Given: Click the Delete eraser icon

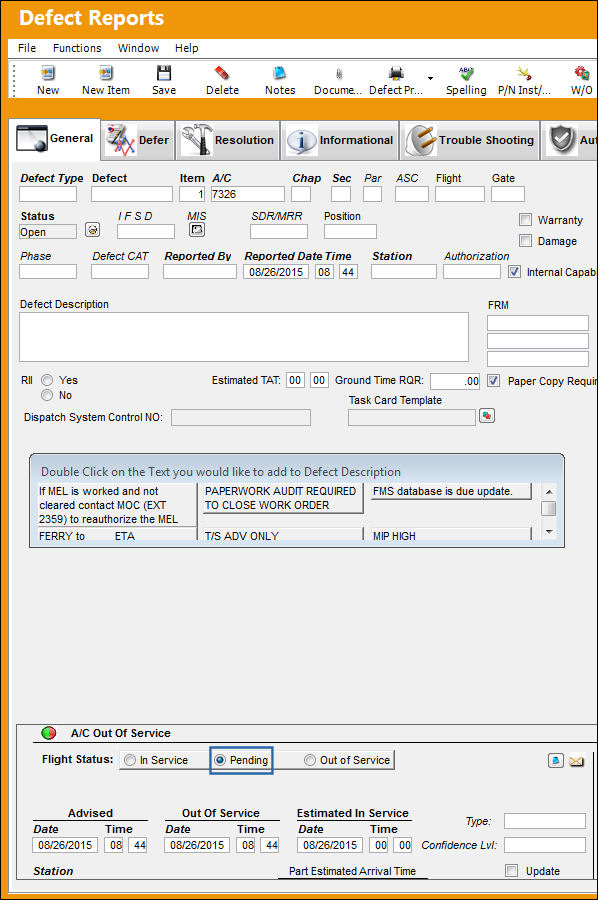Looking at the screenshot, I should pyautogui.click(x=222, y=73).
